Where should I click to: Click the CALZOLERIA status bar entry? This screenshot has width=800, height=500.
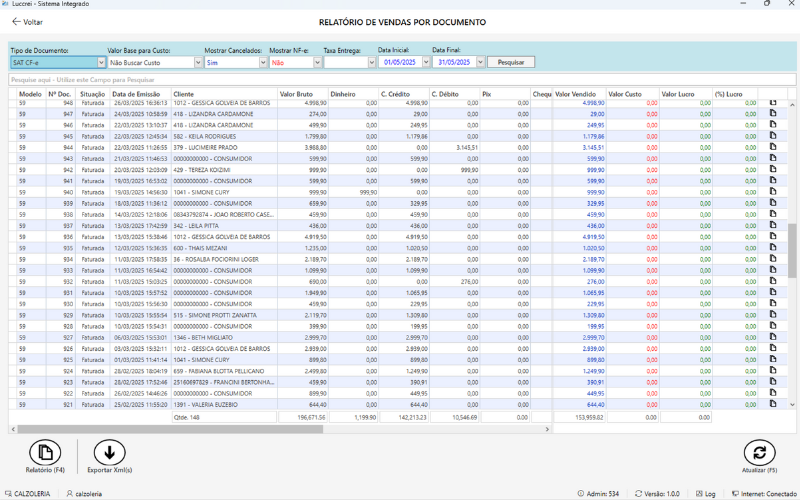[27, 494]
